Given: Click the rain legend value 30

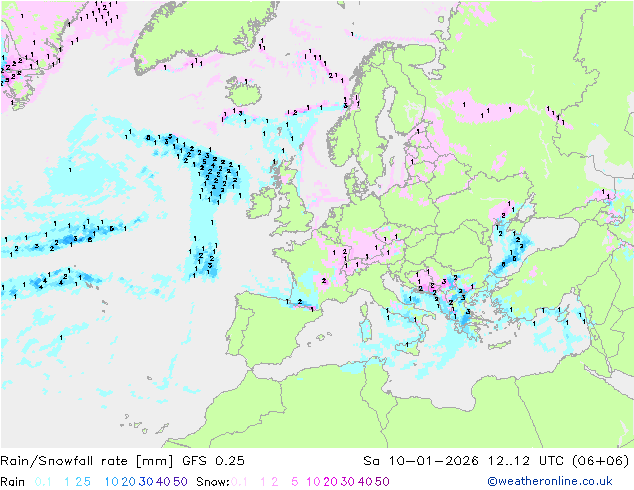Looking at the screenshot, I should (x=146, y=482).
